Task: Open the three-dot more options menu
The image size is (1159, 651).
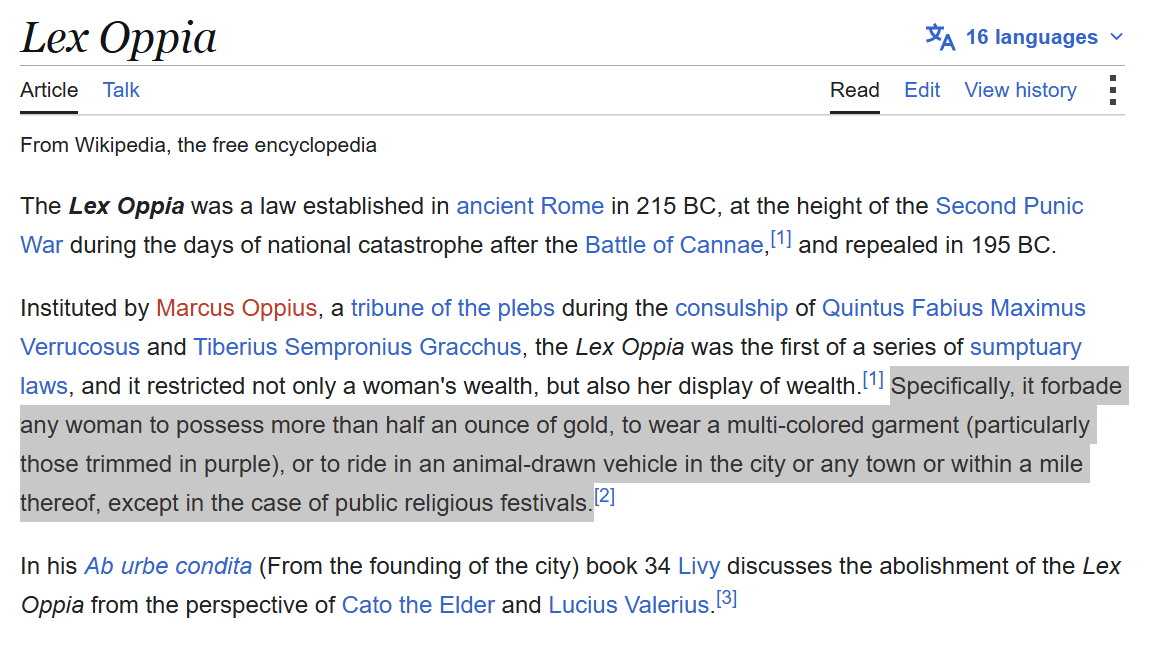Action: tap(1112, 90)
